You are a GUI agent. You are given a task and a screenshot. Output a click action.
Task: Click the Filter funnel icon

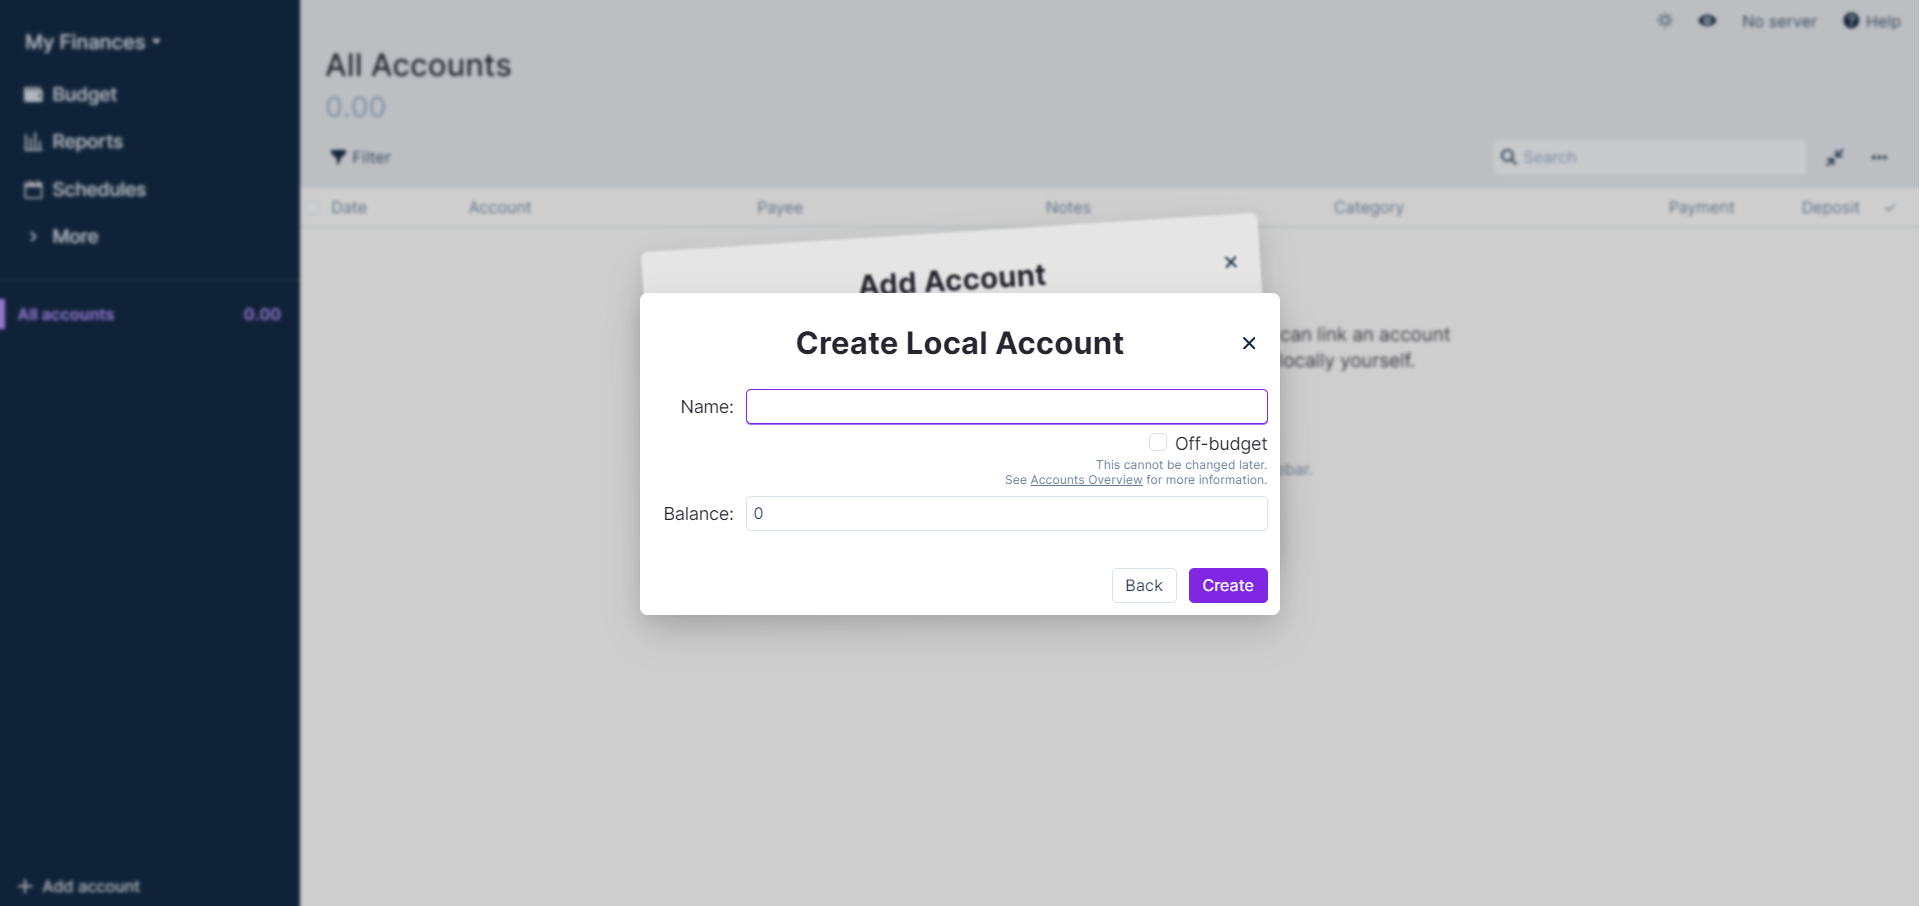(338, 157)
